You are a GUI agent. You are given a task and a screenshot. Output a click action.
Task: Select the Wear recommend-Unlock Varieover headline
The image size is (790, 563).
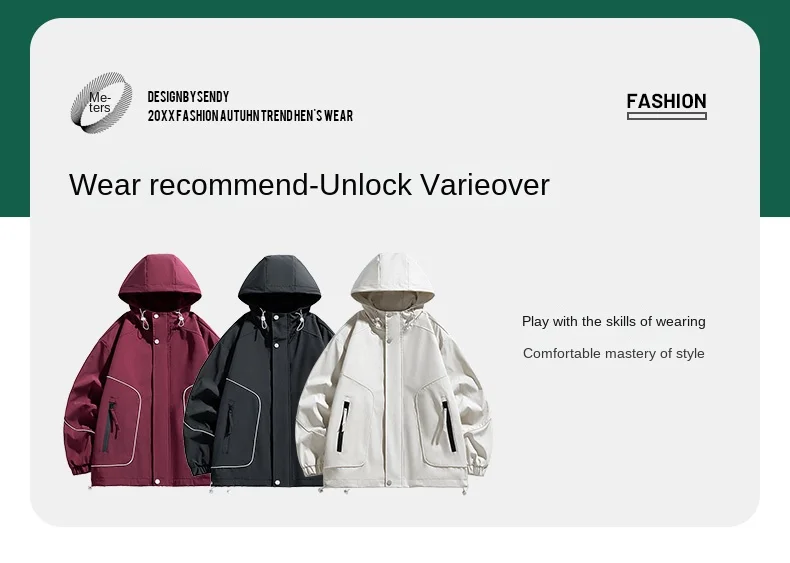pyautogui.click(x=309, y=184)
